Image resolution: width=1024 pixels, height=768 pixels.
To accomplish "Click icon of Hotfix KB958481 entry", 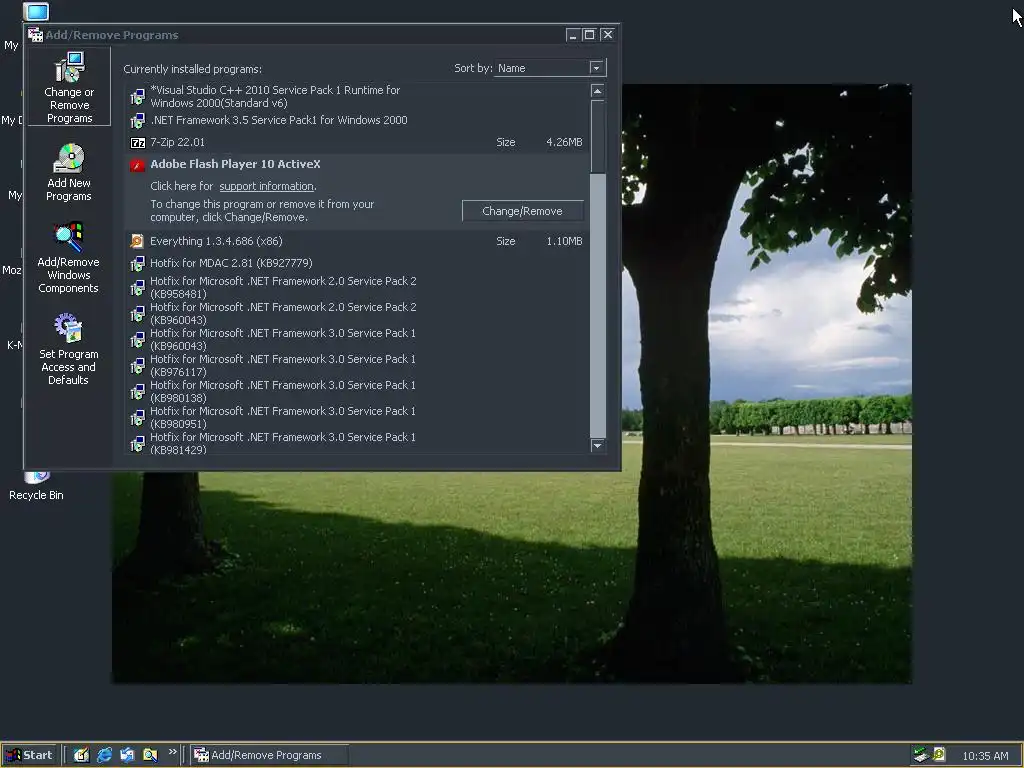I will tap(137, 288).
